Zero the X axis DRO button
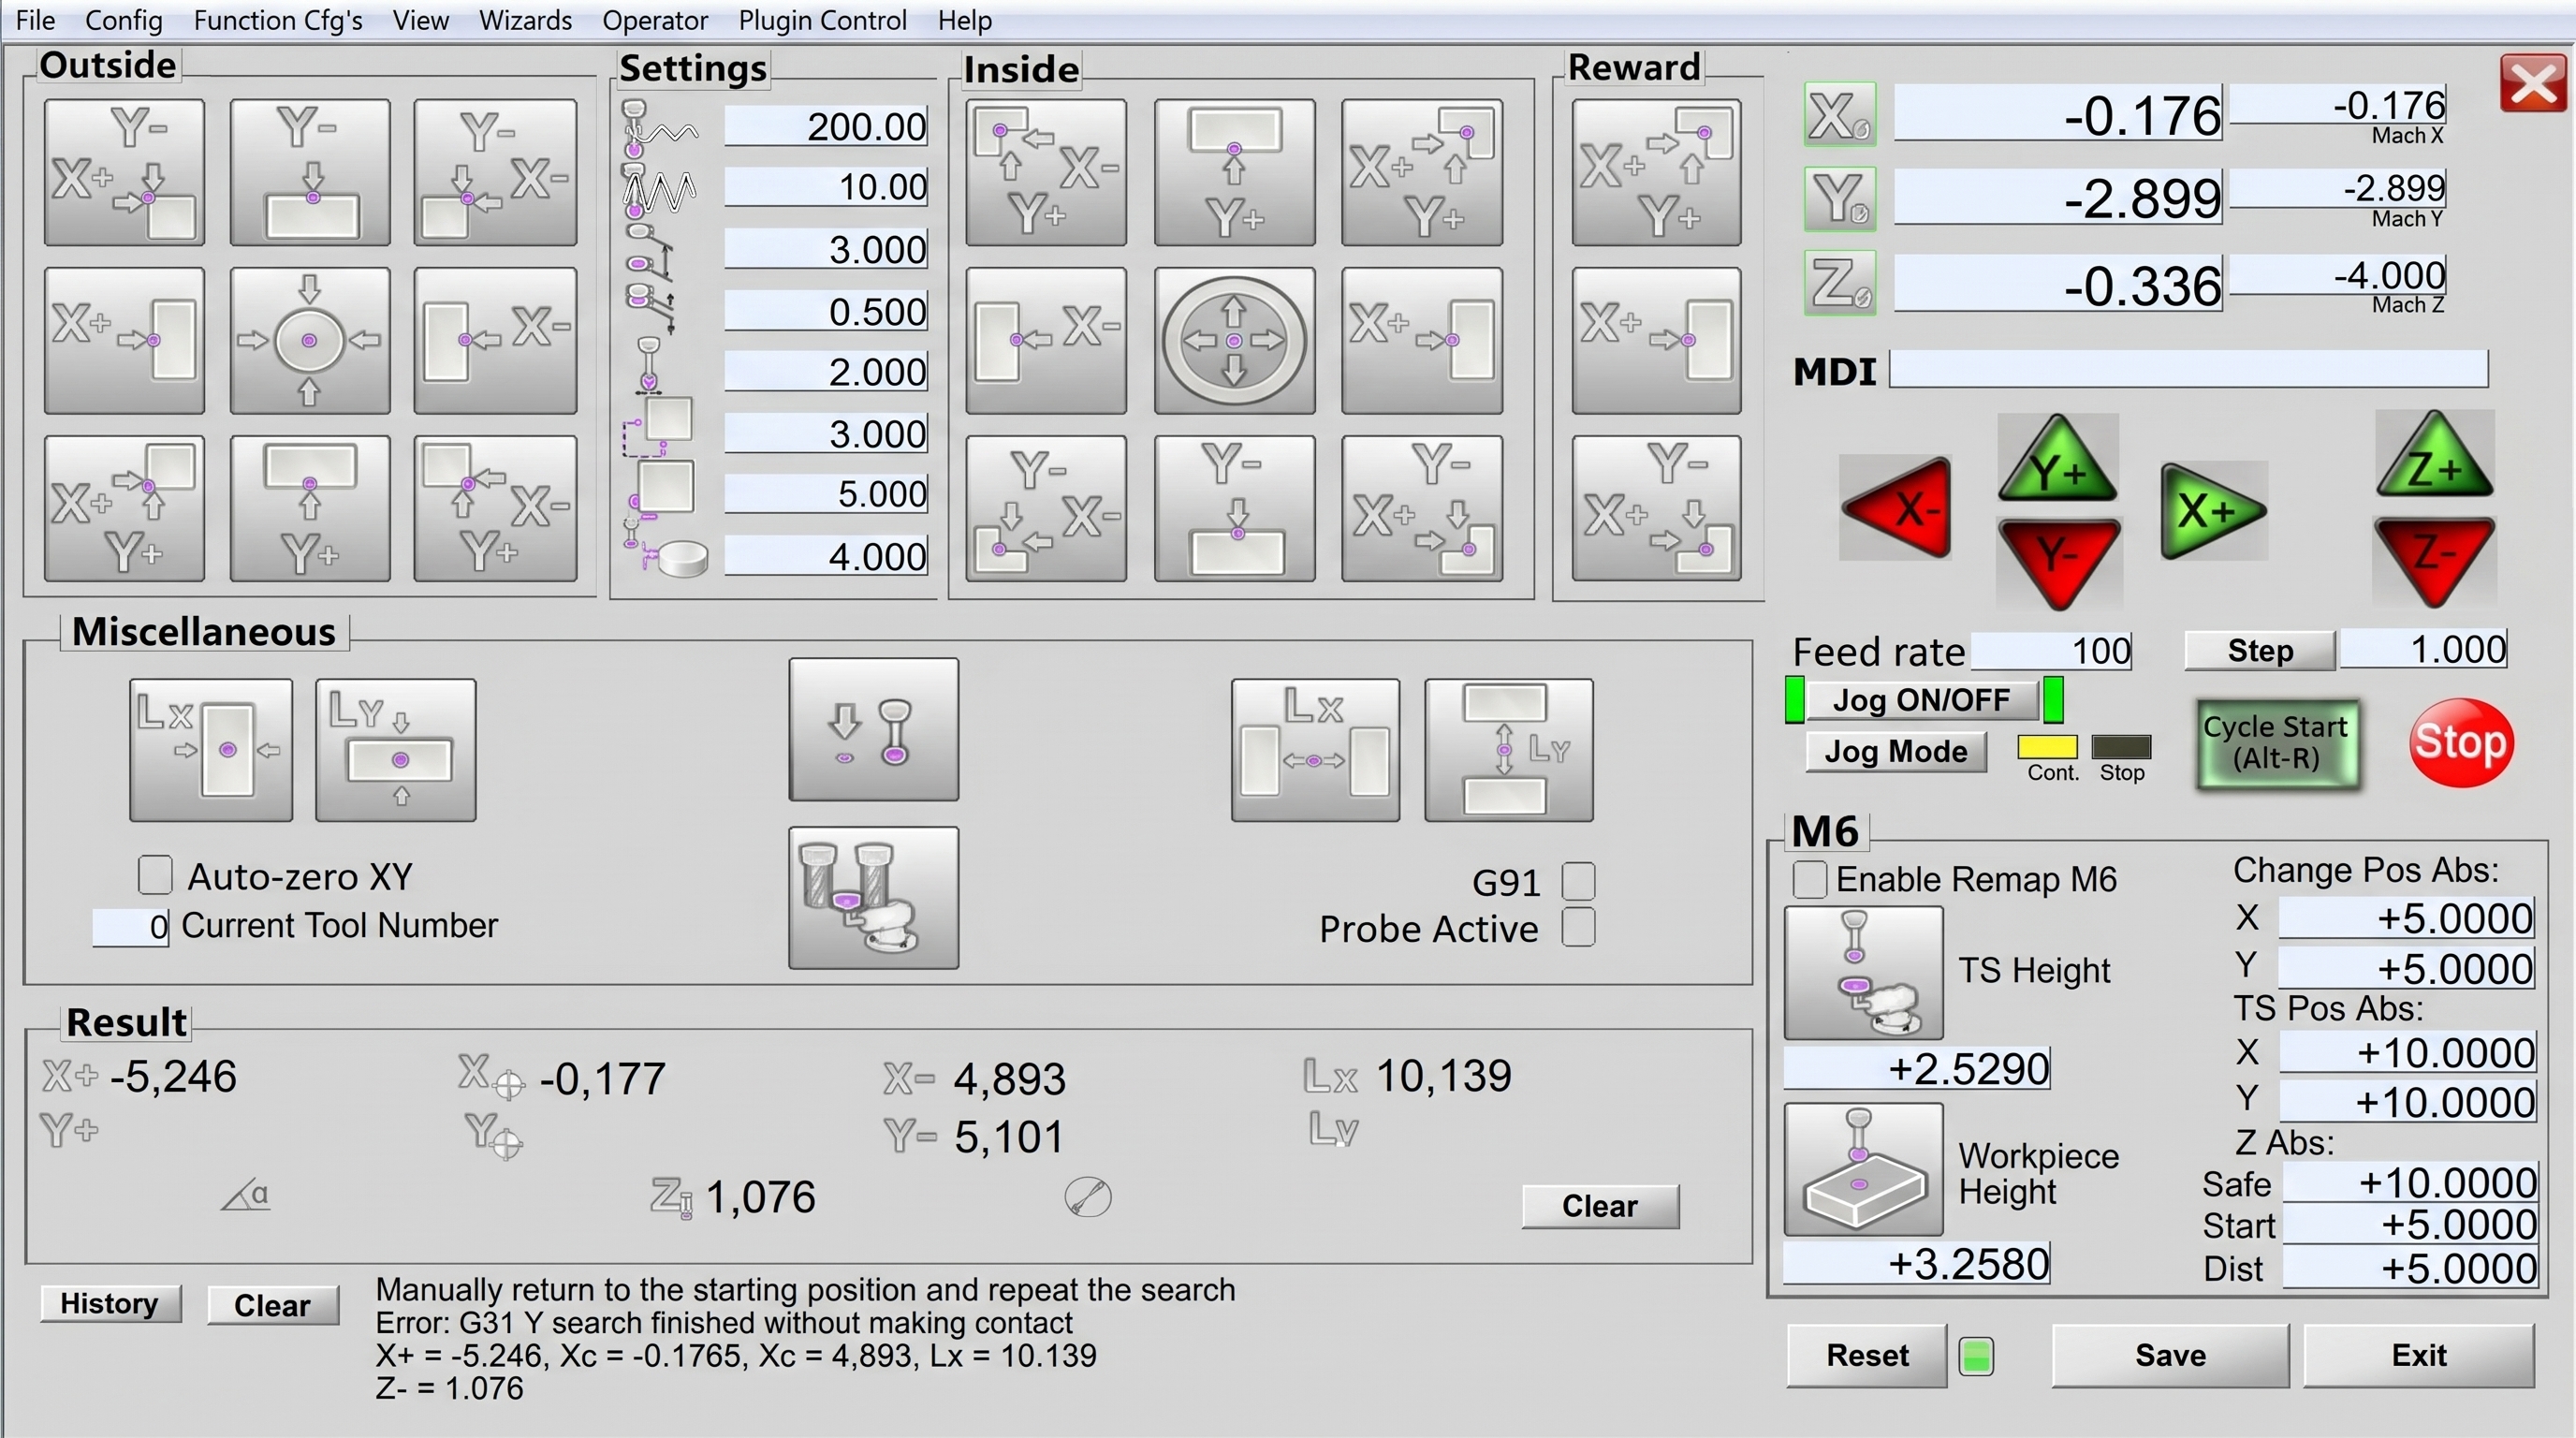The image size is (2576, 1438). 1839,115
